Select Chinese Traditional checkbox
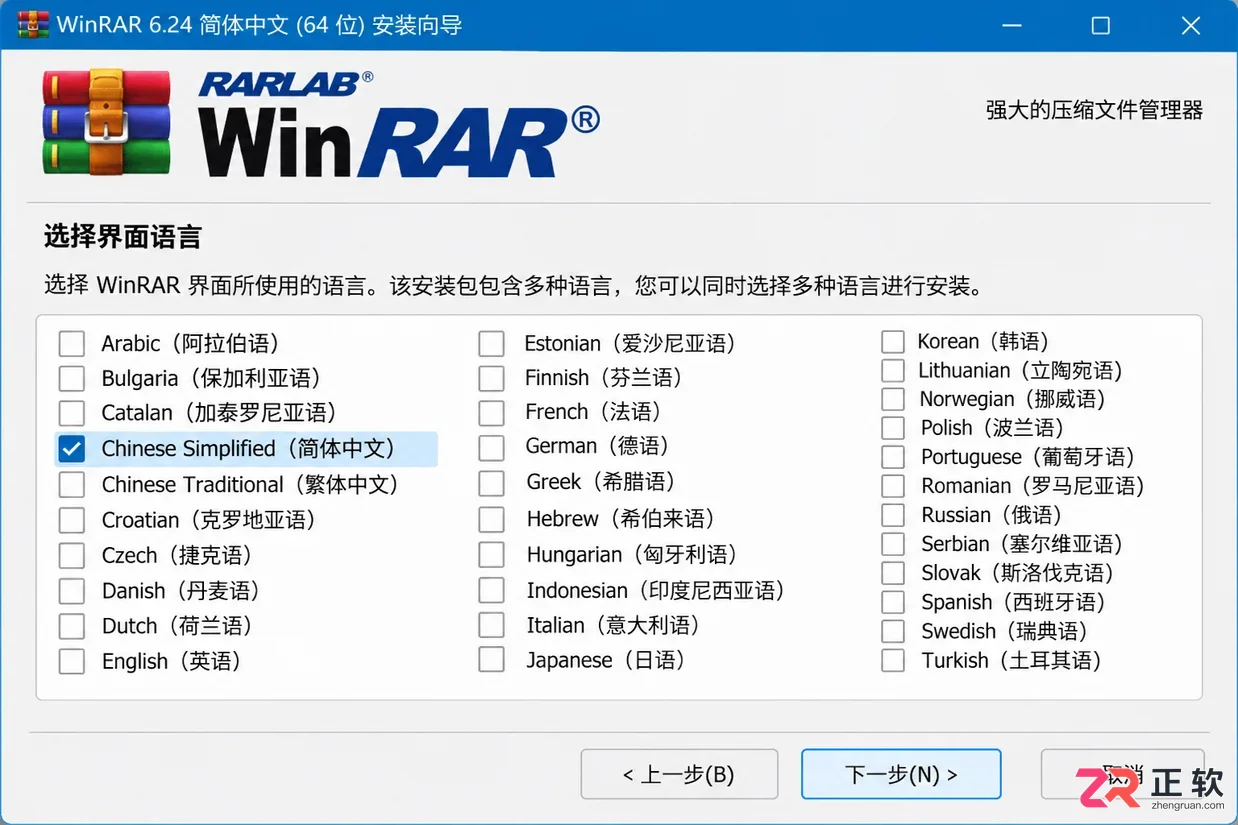 pyautogui.click(x=72, y=485)
